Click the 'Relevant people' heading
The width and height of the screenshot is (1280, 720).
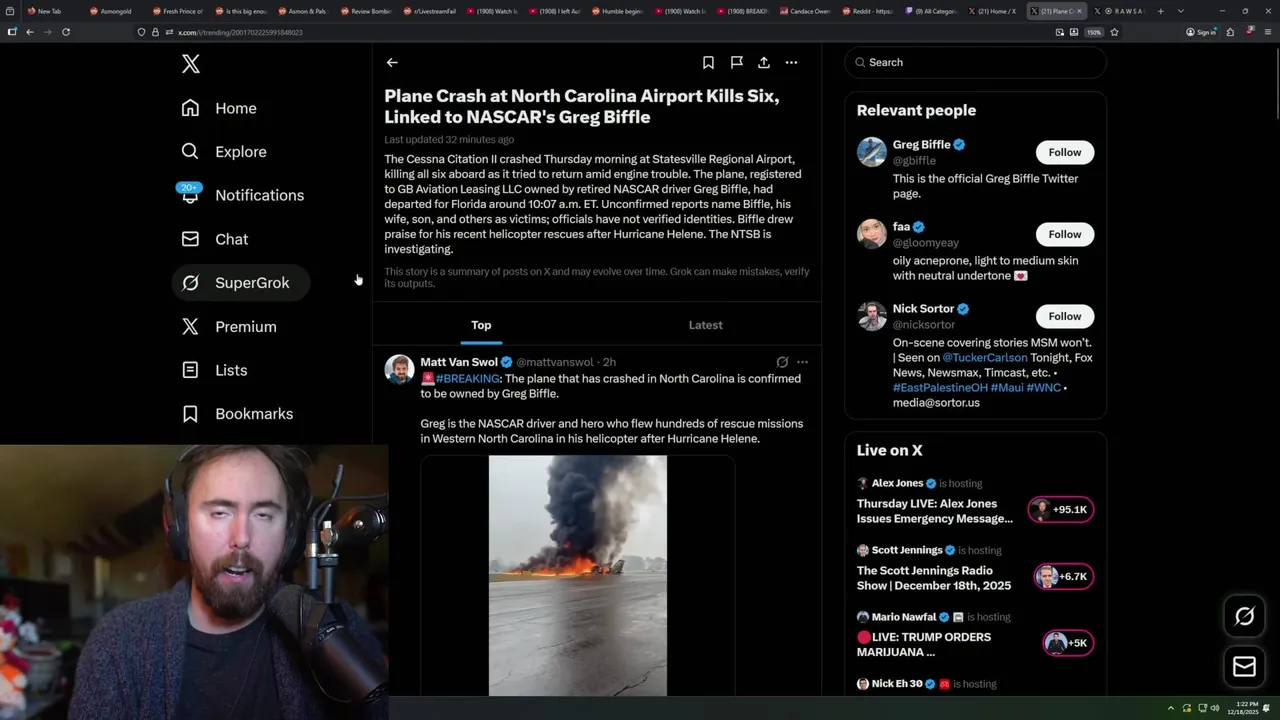(916, 110)
